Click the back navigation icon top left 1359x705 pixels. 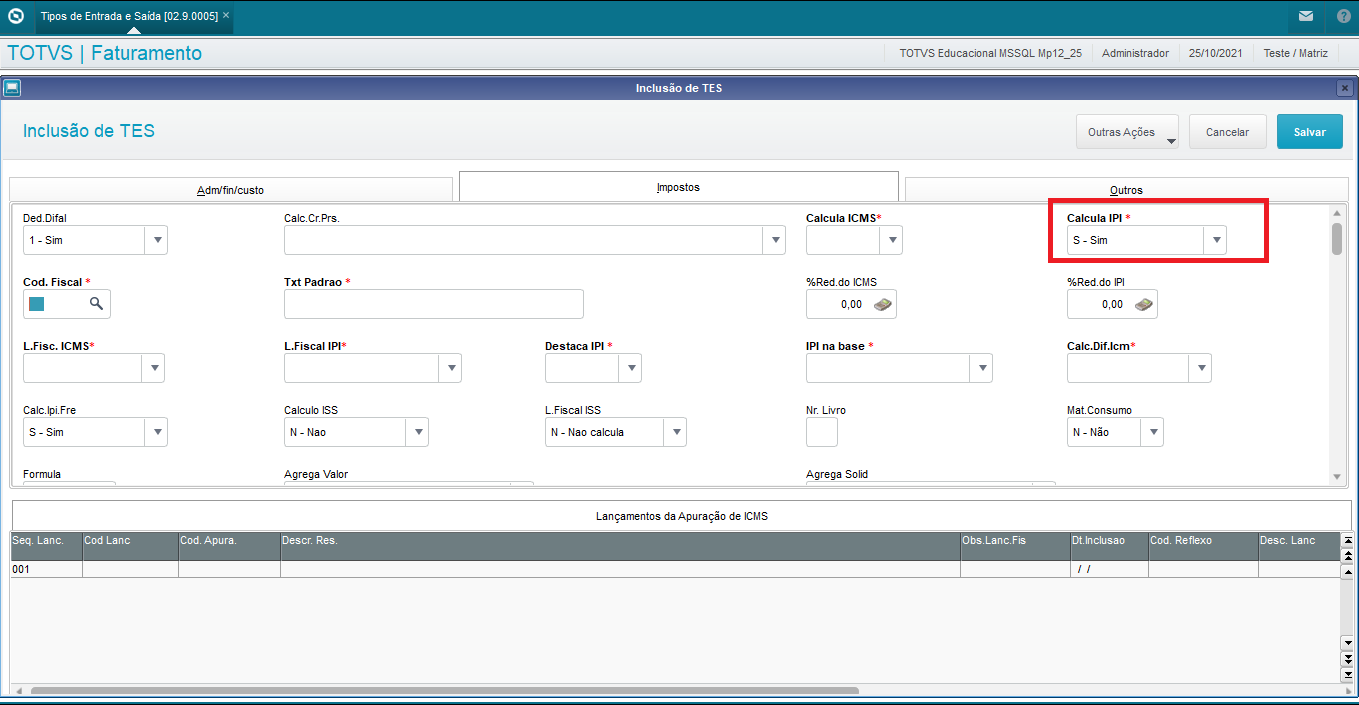14,15
